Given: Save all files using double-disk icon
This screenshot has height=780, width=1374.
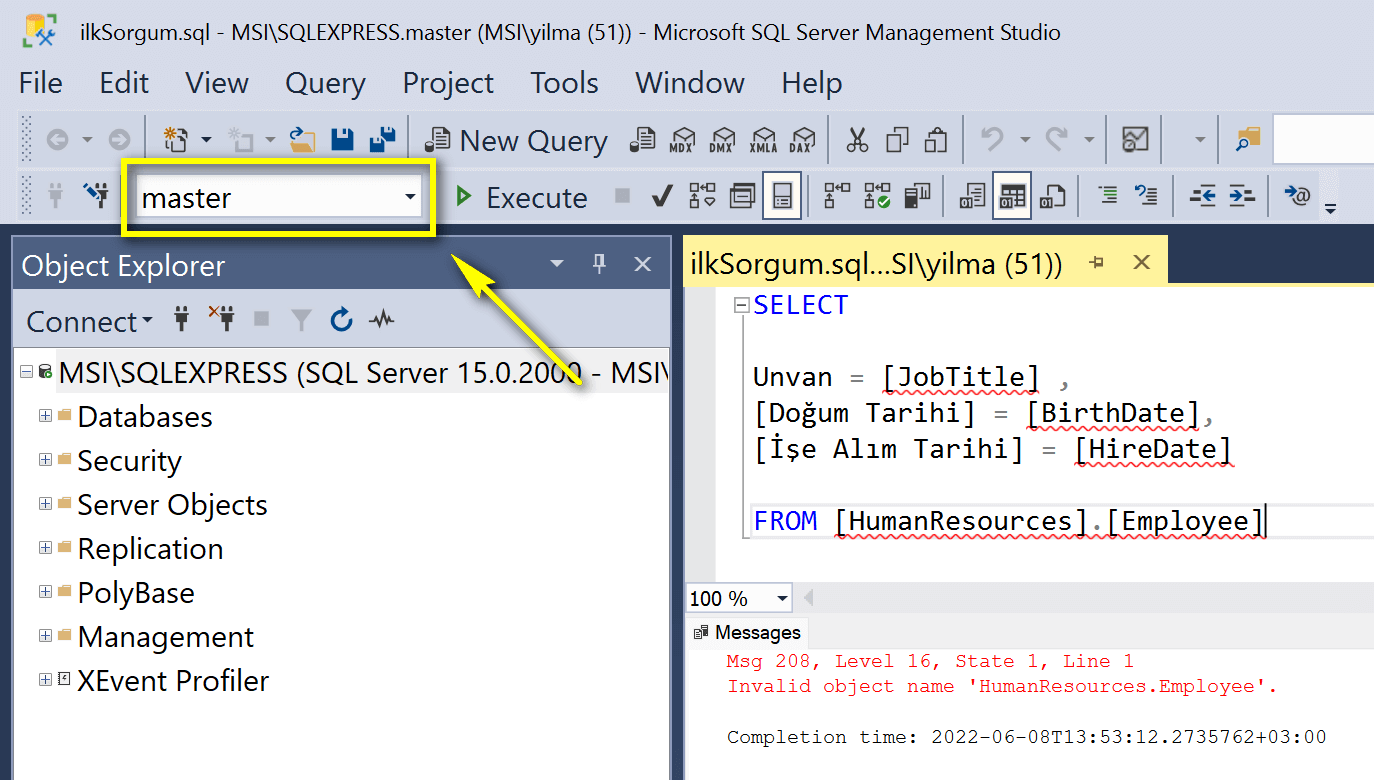Looking at the screenshot, I should pyautogui.click(x=381, y=140).
